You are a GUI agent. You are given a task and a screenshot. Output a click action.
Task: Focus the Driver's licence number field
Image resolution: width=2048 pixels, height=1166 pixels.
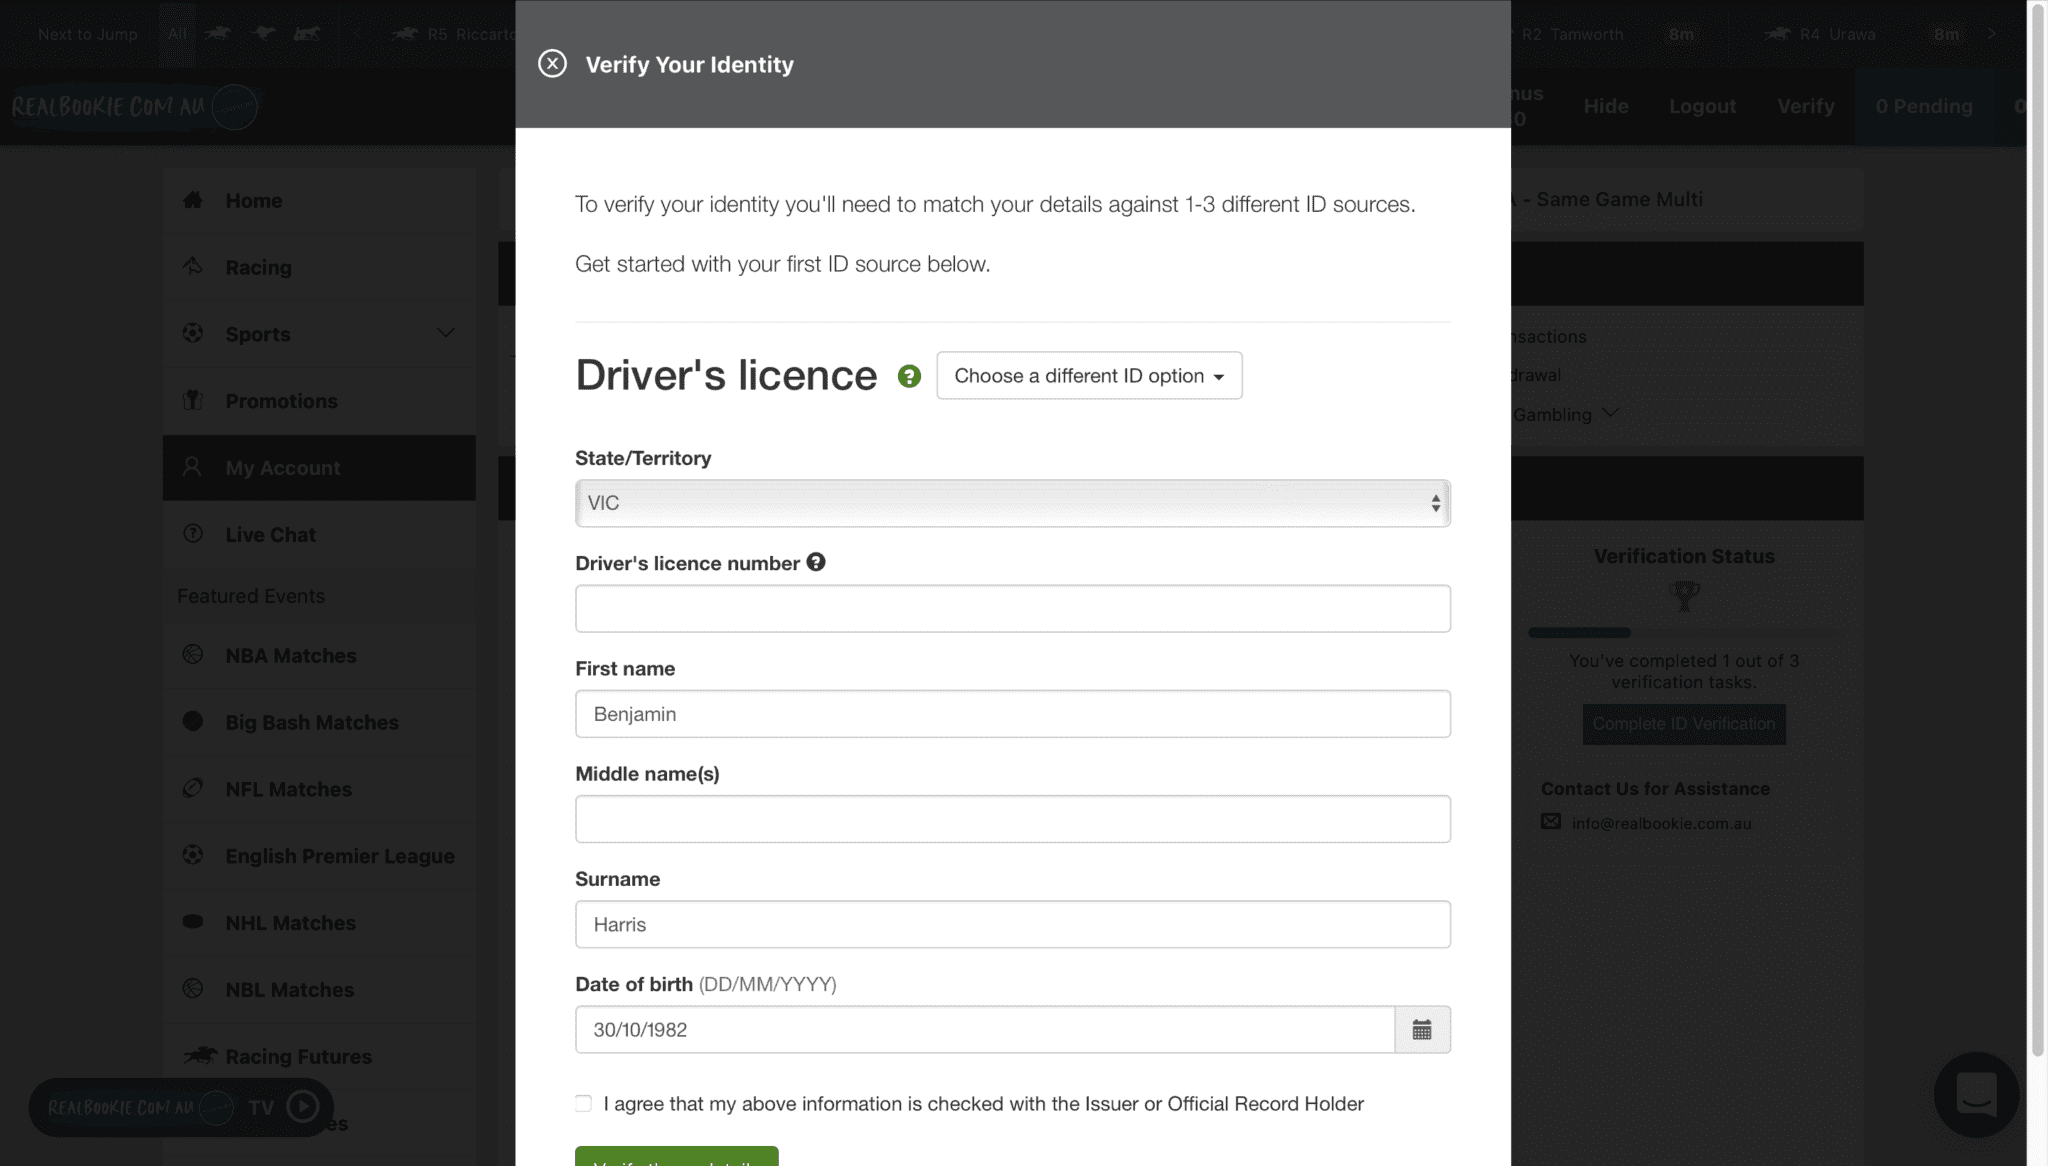1012,608
